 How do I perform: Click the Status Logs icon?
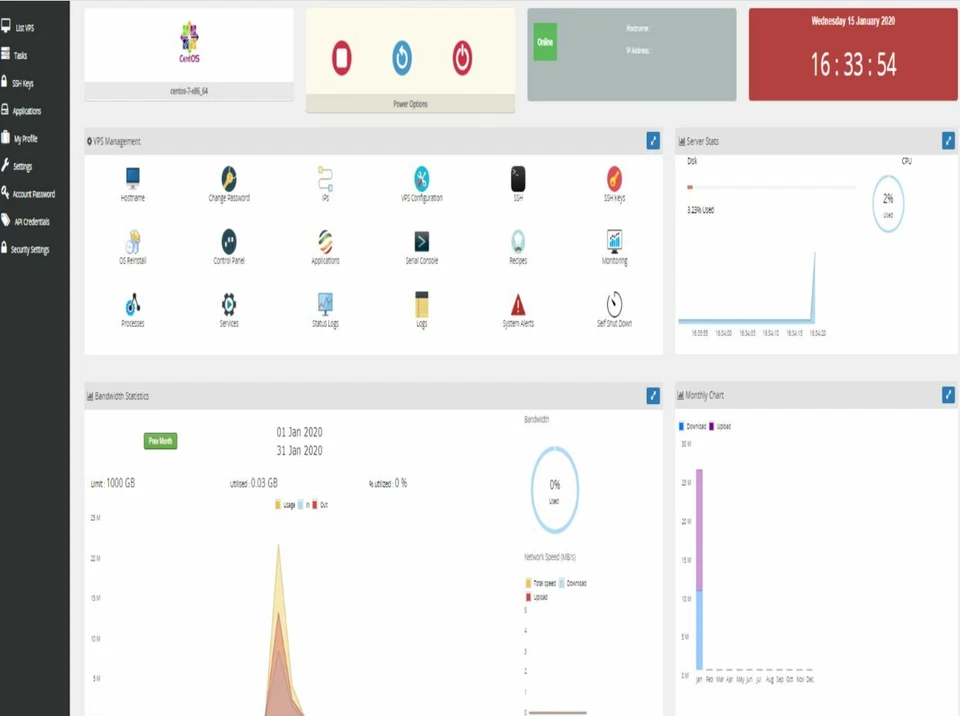(324, 304)
